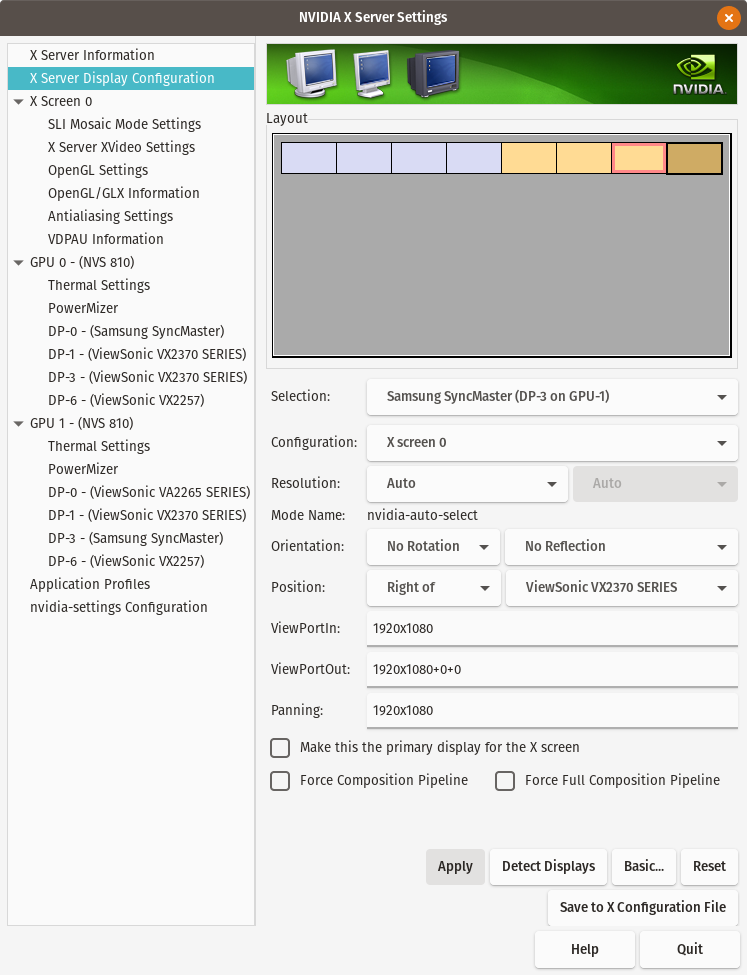Viewport: 747px width, 975px height.
Task: Close the NVIDIA X Server Settings window
Action: 728,17
